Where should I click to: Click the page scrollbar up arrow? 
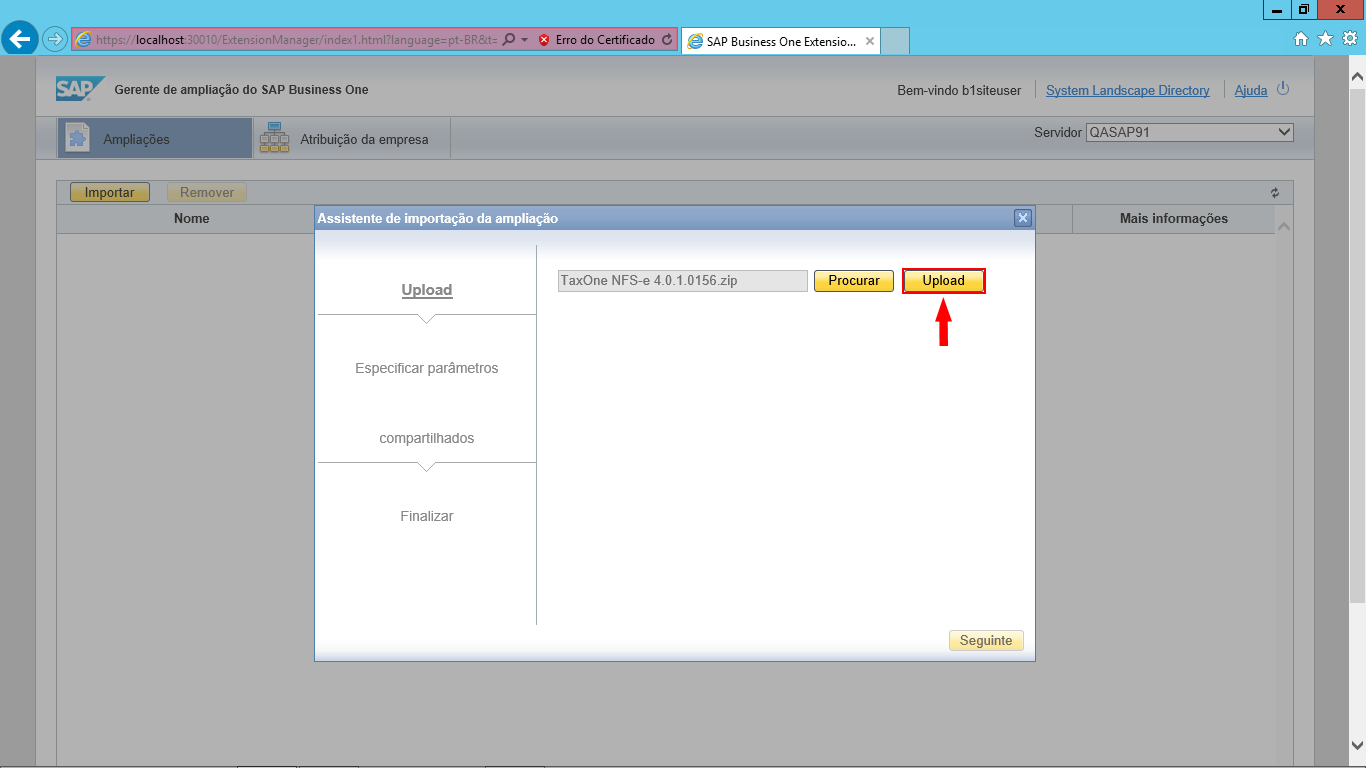1357,76
